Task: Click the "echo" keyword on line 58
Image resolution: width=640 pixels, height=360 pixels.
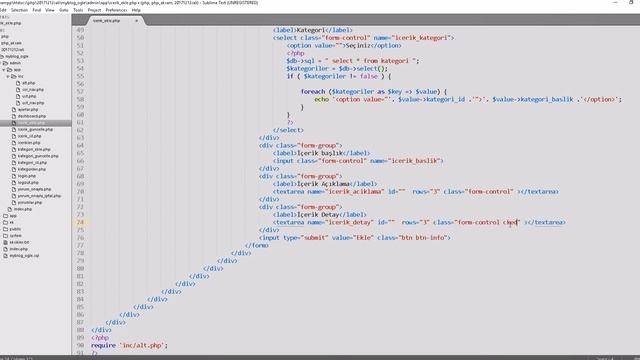Action: click(322, 99)
